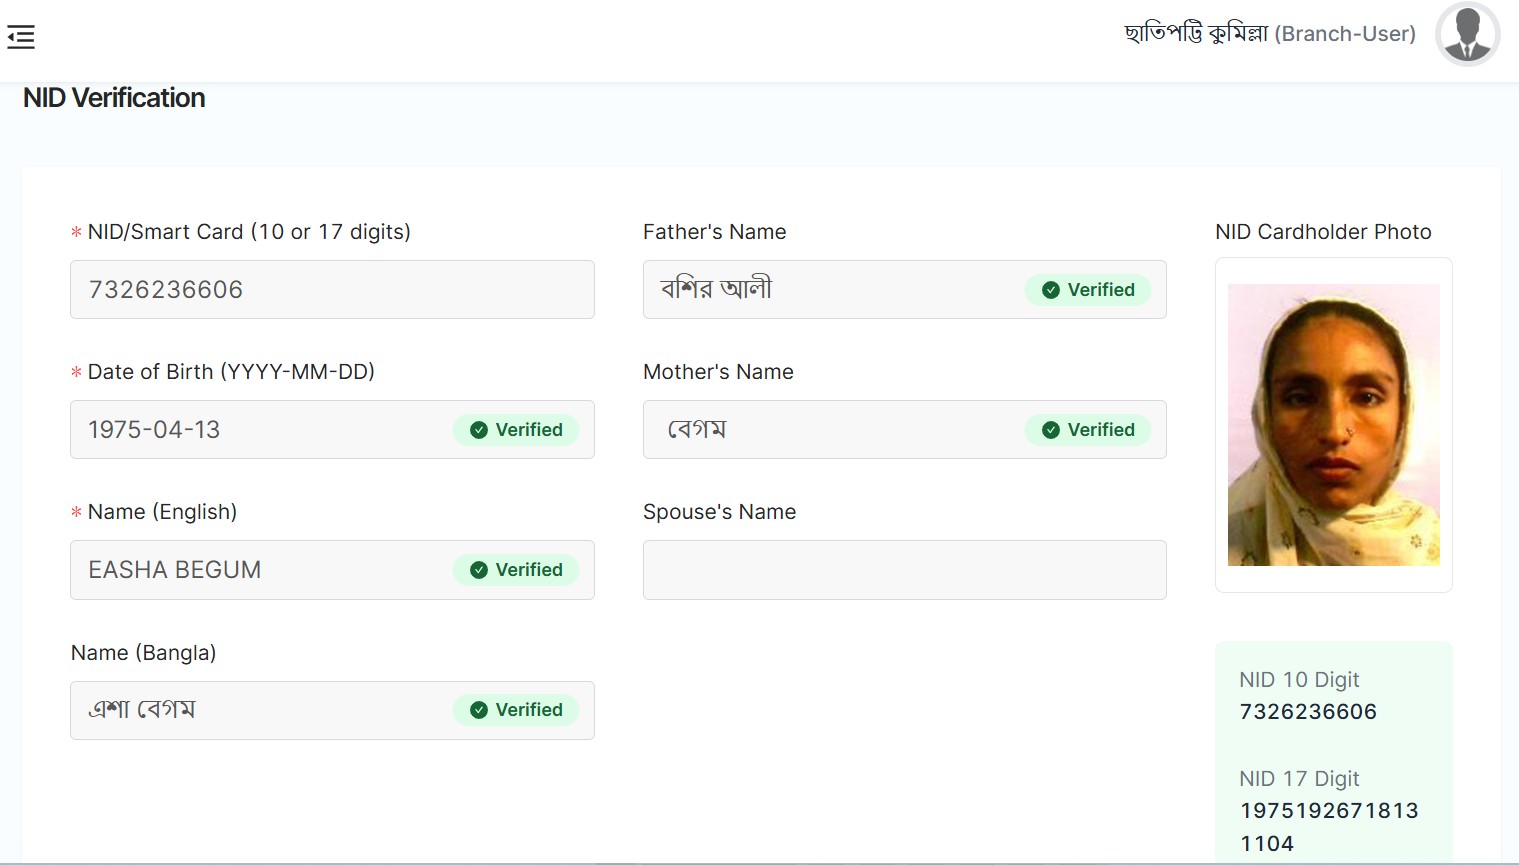Click the empty Spouse's Name field
1519x865 pixels.
point(904,570)
